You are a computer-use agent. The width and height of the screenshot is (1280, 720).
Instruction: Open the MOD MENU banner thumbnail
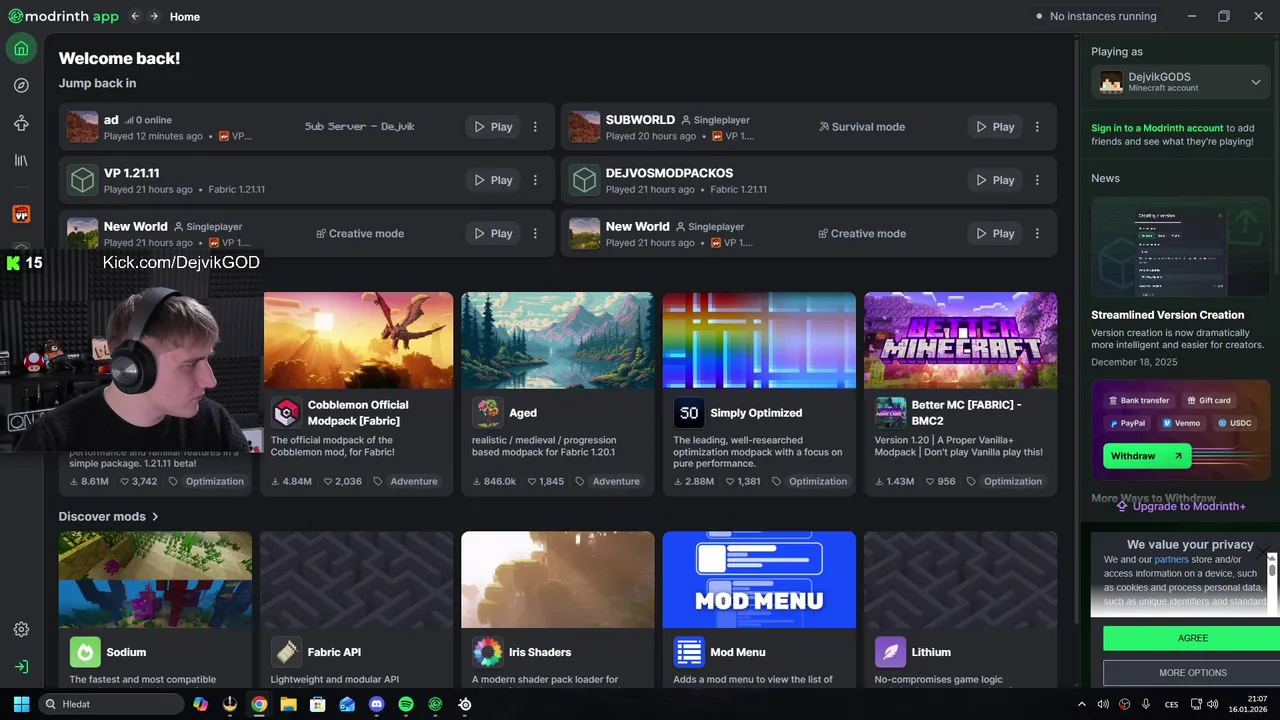[x=759, y=580]
